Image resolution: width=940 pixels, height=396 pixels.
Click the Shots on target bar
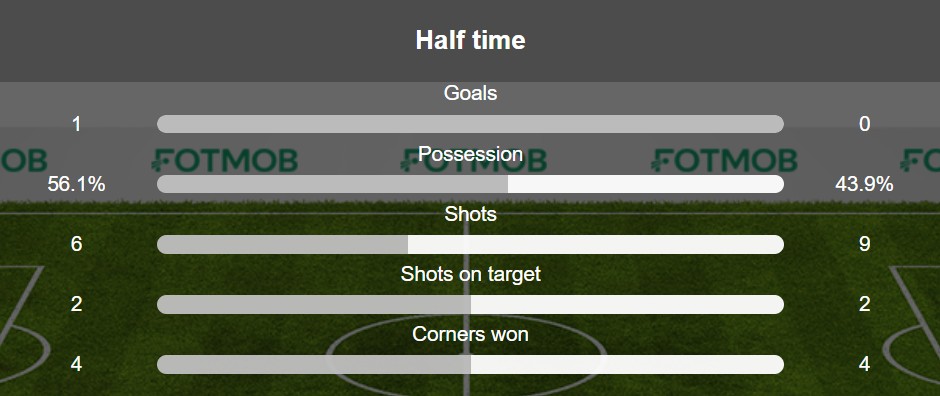(x=470, y=304)
